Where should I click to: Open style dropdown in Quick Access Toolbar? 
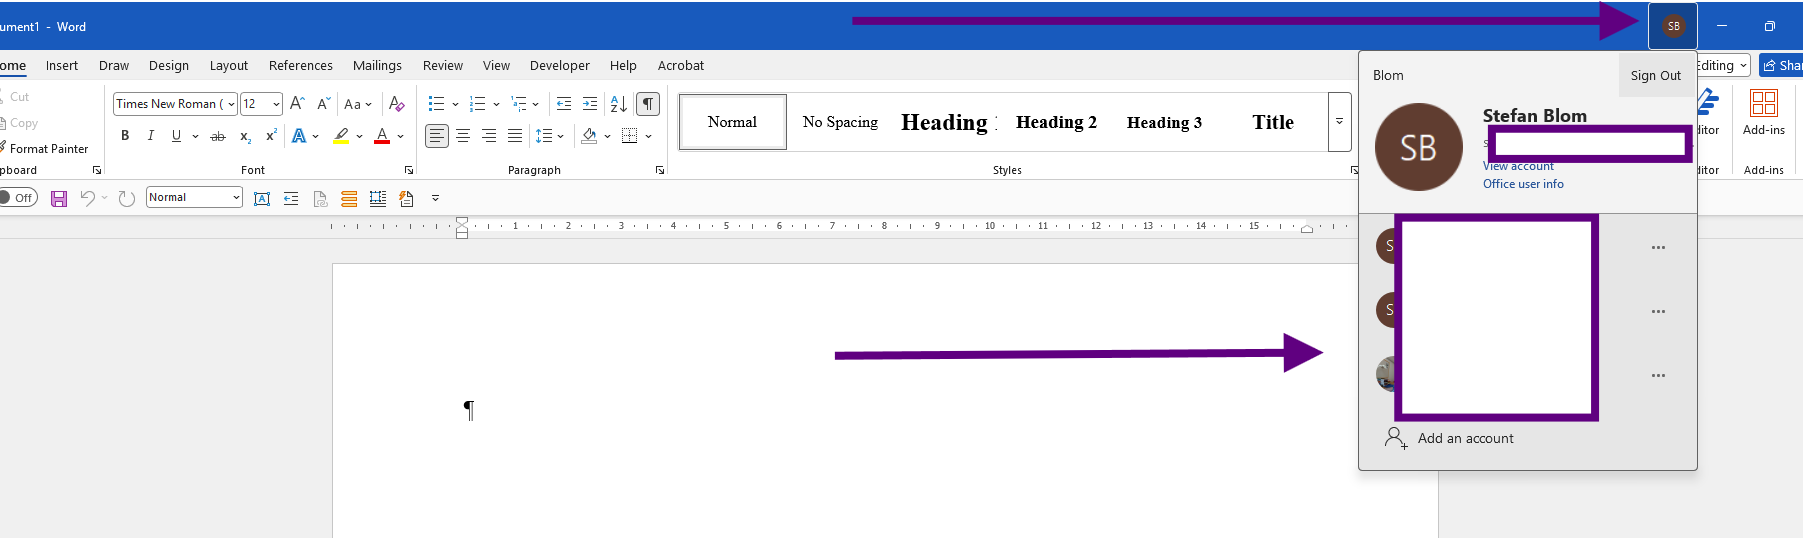click(x=236, y=198)
